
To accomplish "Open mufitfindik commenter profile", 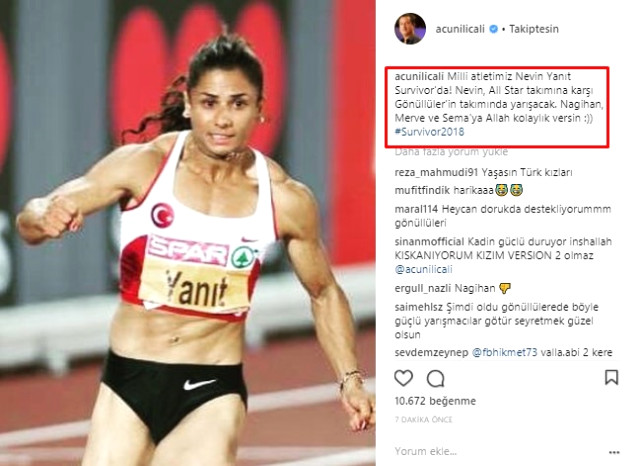I will pos(422,191).
